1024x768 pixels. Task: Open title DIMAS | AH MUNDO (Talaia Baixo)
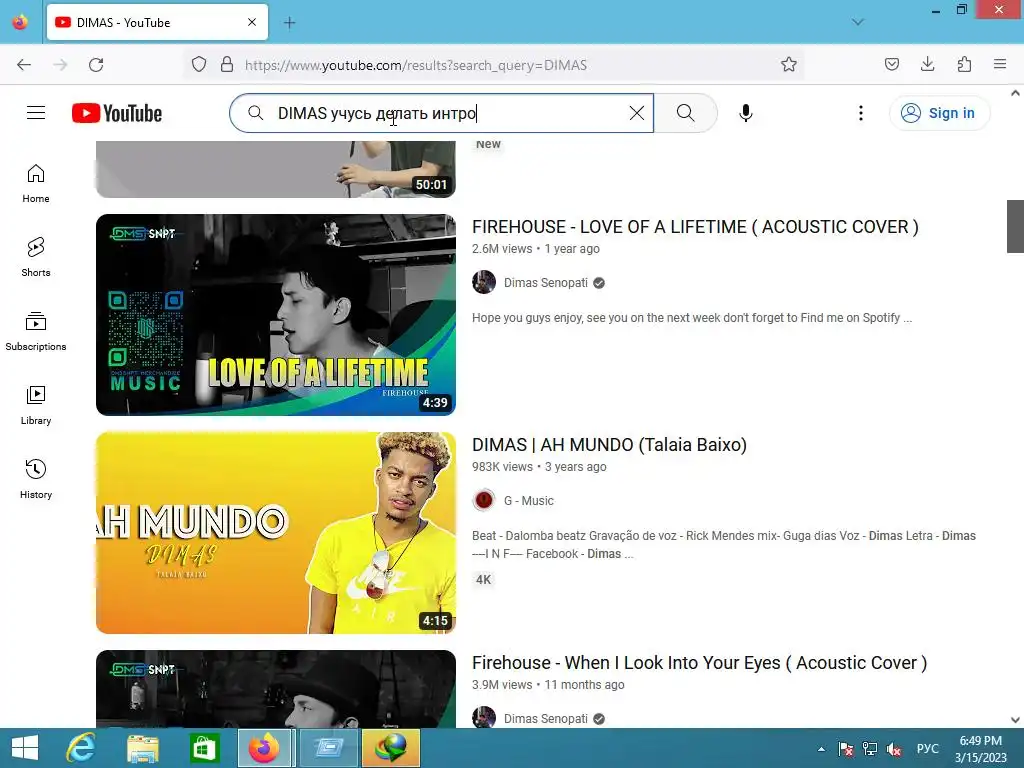click(609, 445)
